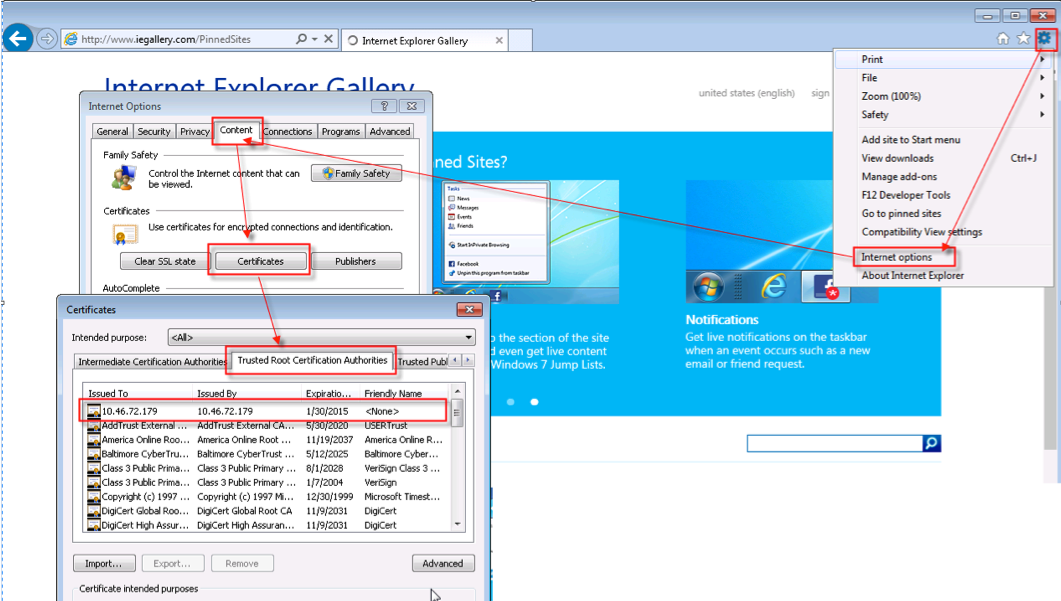Screen dimensions: 1061x601
Task: Click the browser Forward arrow button
Action: click(47, 39)
